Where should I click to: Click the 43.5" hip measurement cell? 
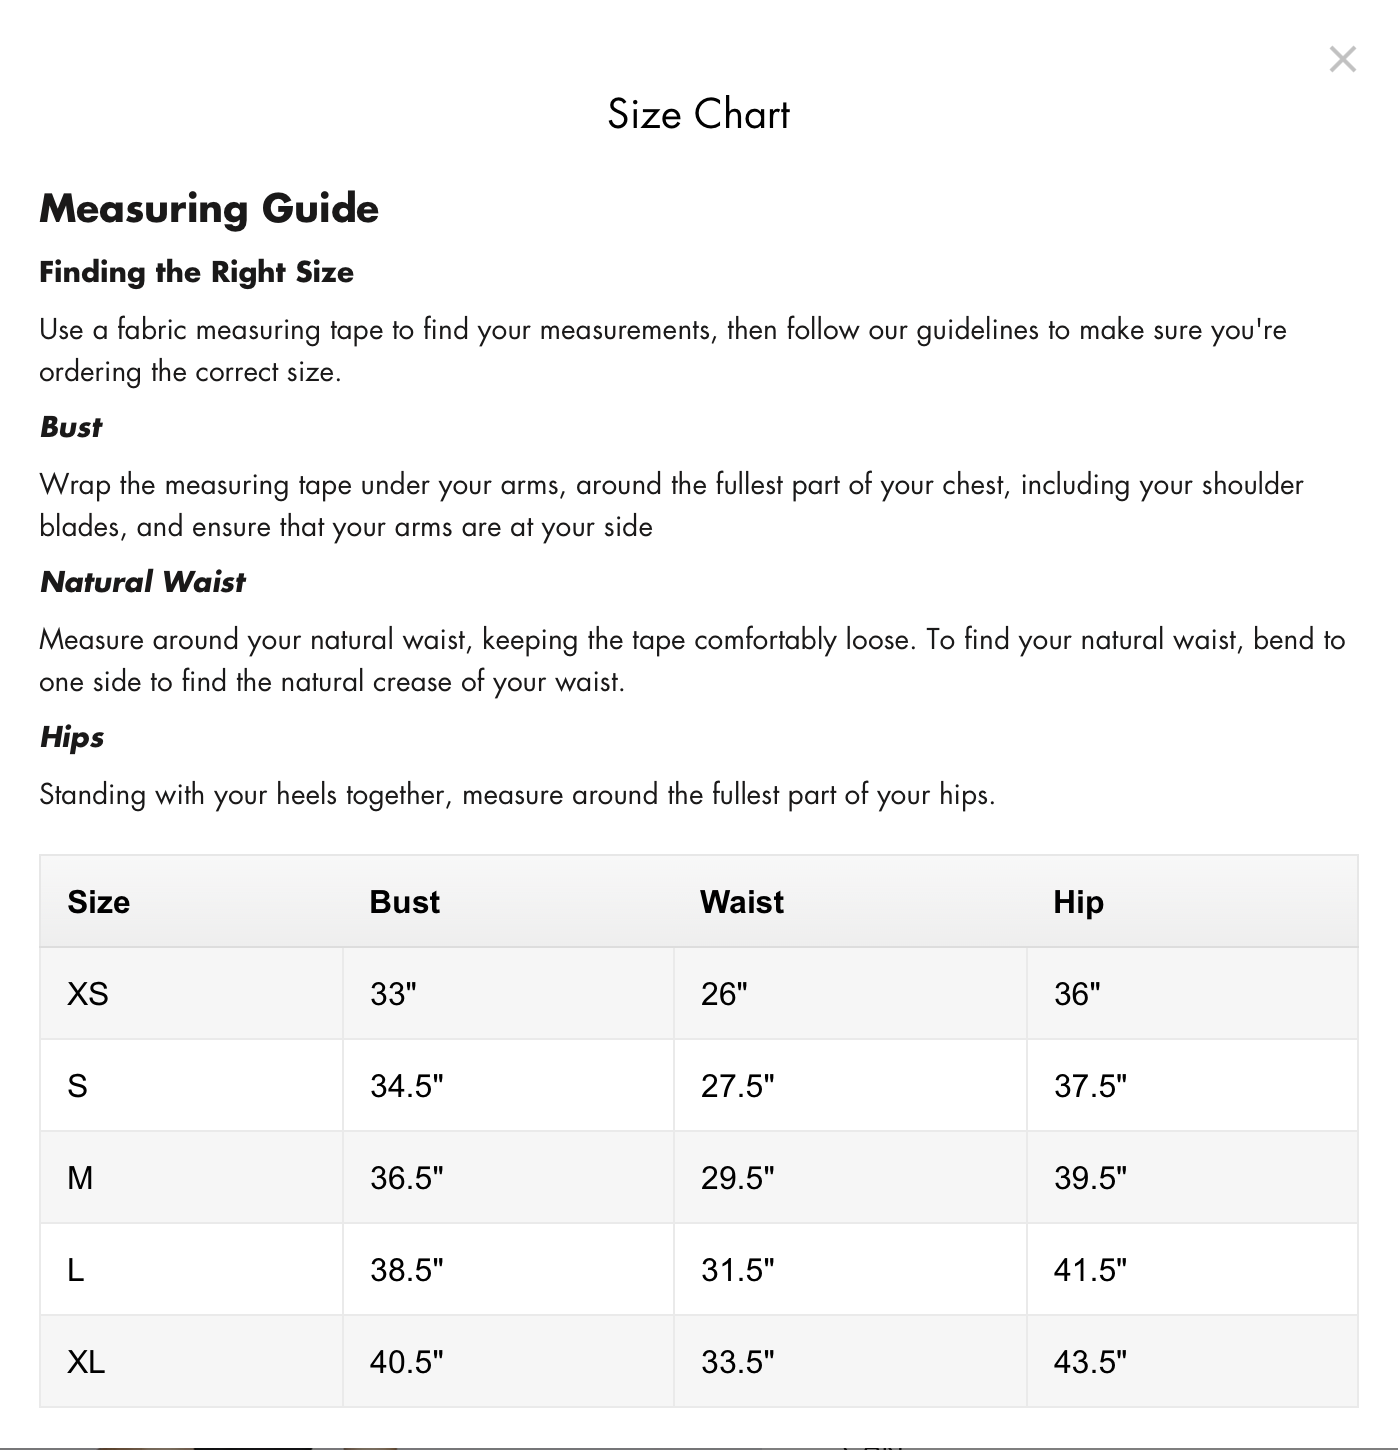coord(1090,1362)
